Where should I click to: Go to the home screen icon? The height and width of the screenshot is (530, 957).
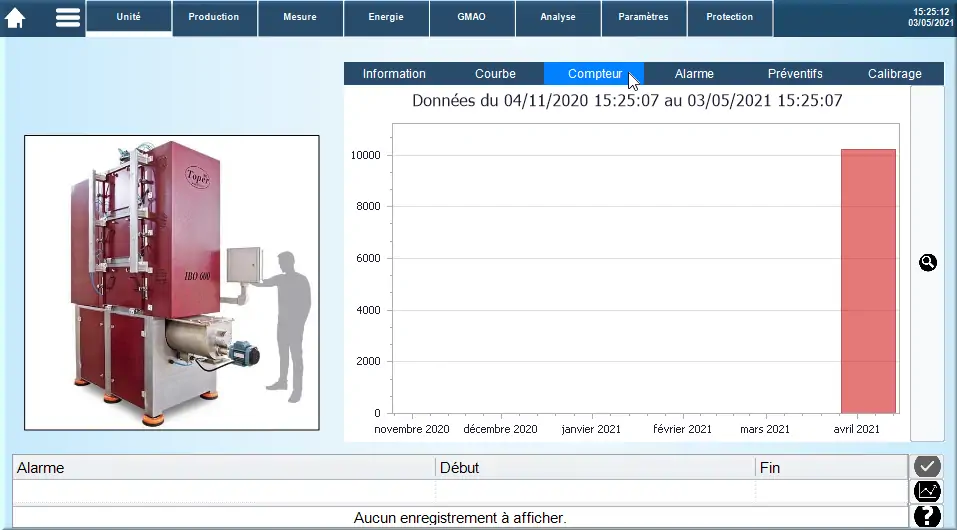click(x=15, y=18)
